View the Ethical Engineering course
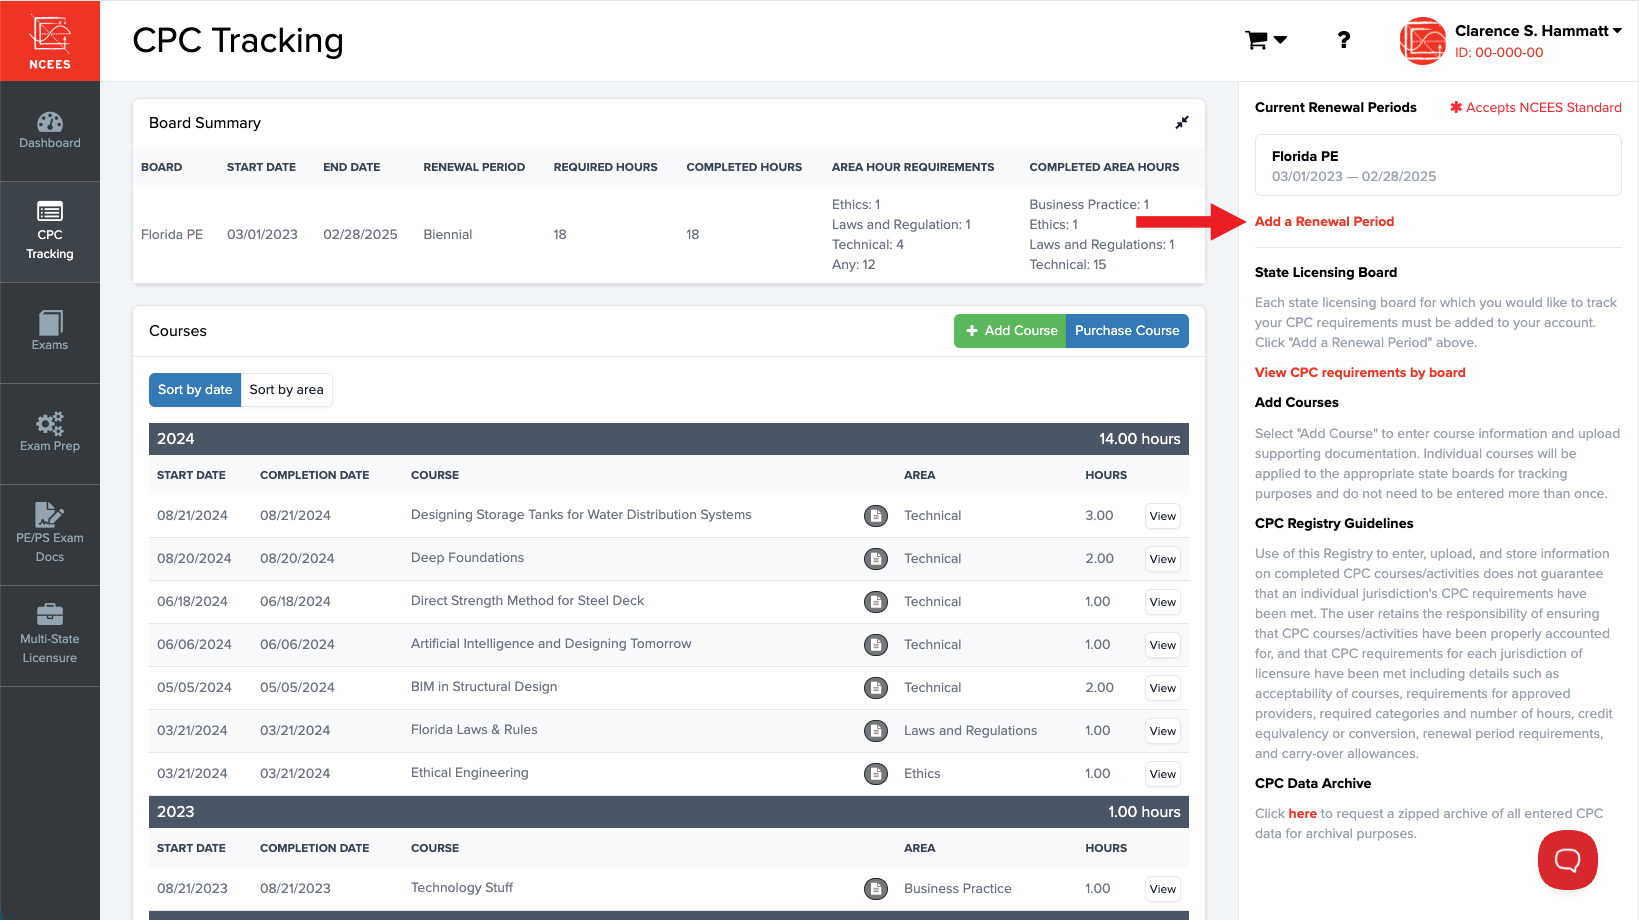 click(x=1163, y=774)
